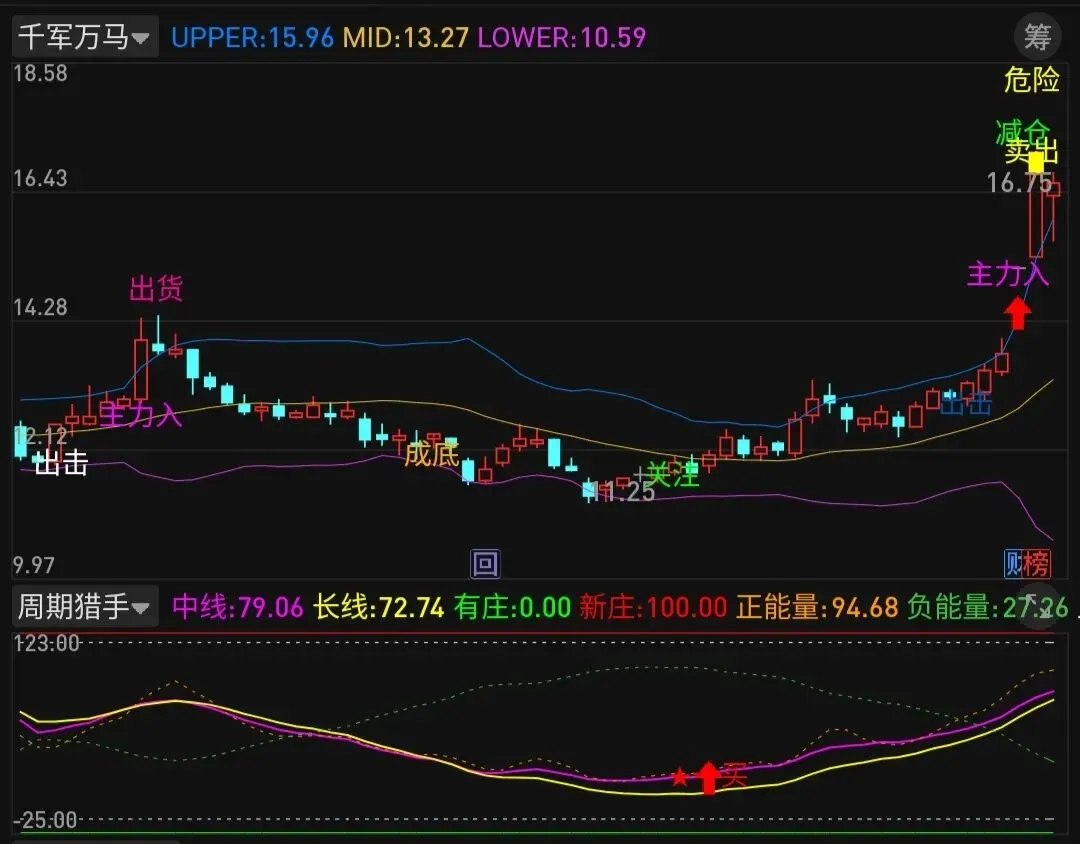Image resolution: width=1080 pixels, height=844 pixels.
Task: Select the UPPER:15.96 value
Action: 252,37
